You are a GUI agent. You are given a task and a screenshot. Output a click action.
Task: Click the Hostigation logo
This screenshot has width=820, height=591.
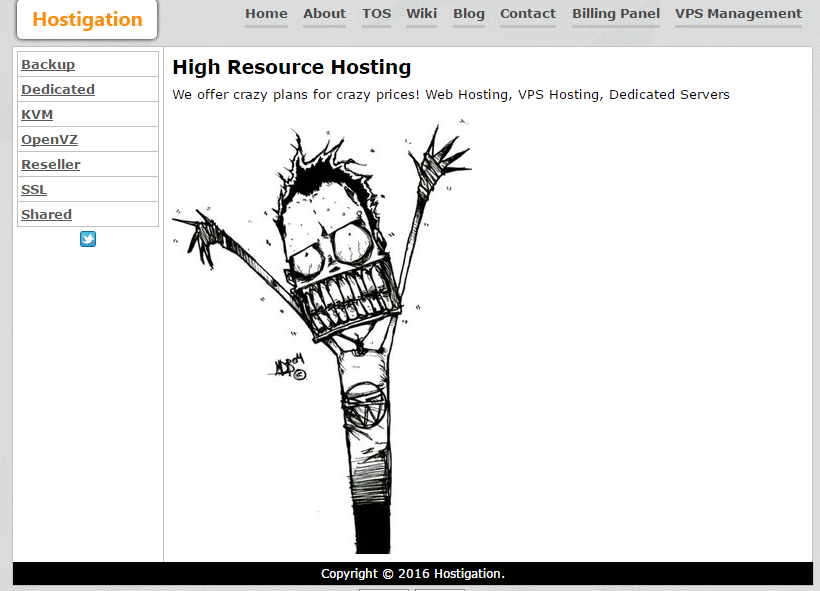pyautogui.click(x=87, y=20)
